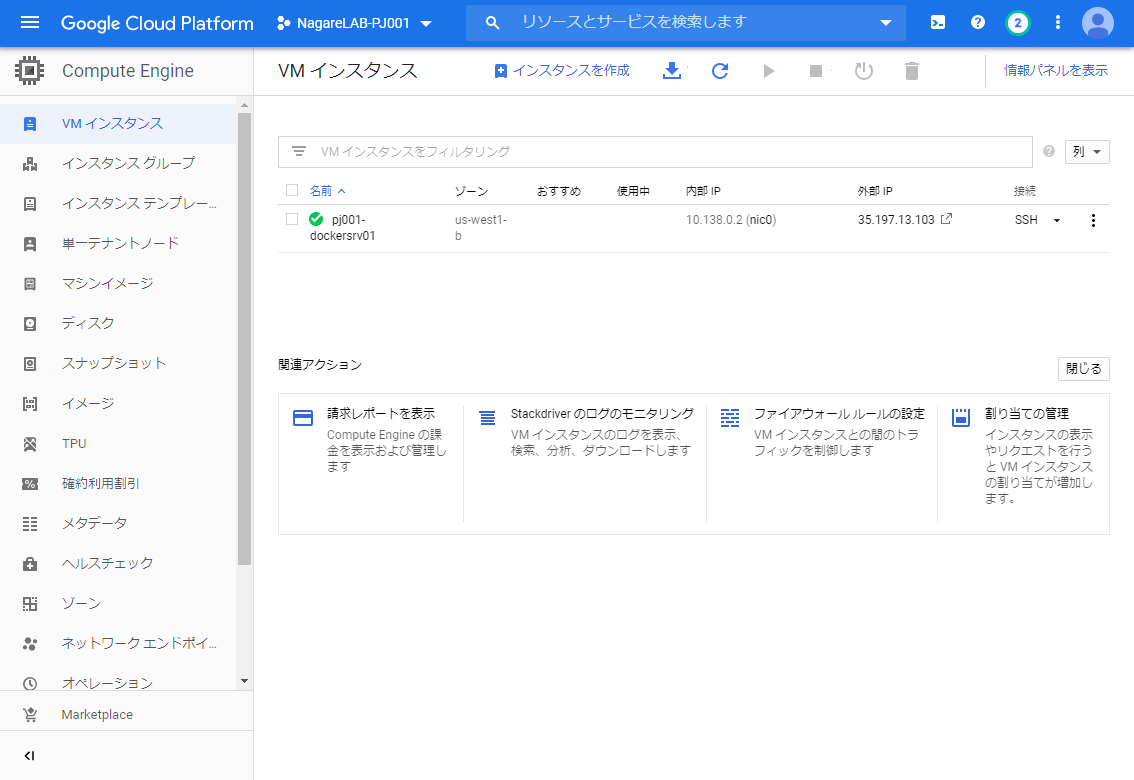Focus the resource and service search box
The height and width of the screenshot is (780, 1134).
(686, 22)
